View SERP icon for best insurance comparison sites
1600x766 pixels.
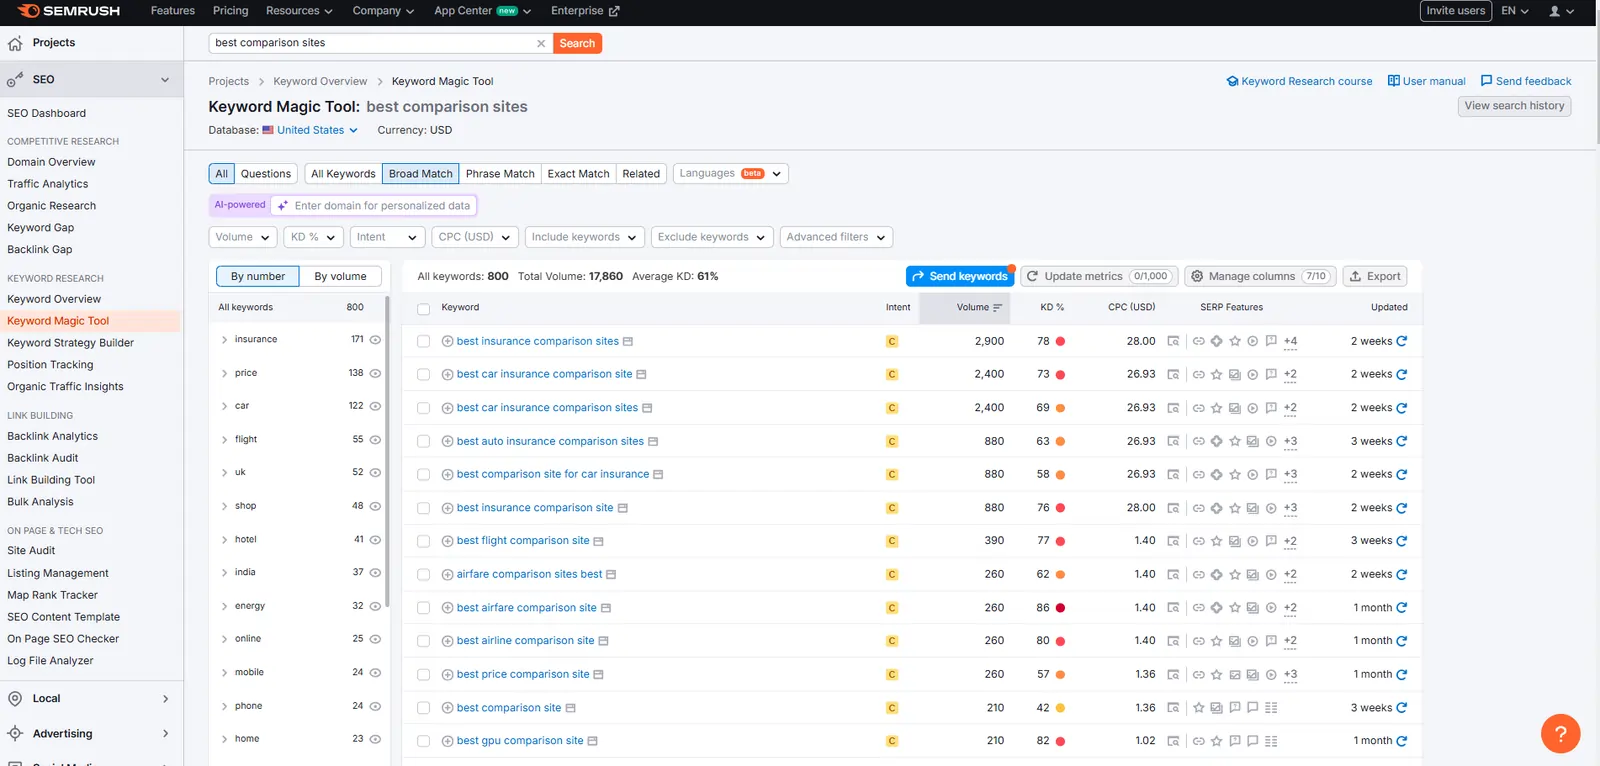click(1173, 341)
